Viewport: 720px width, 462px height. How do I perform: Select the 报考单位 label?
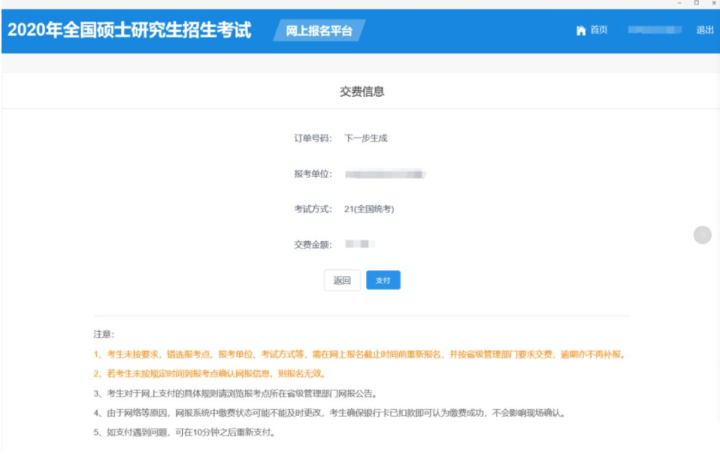[x=313, y=174]
